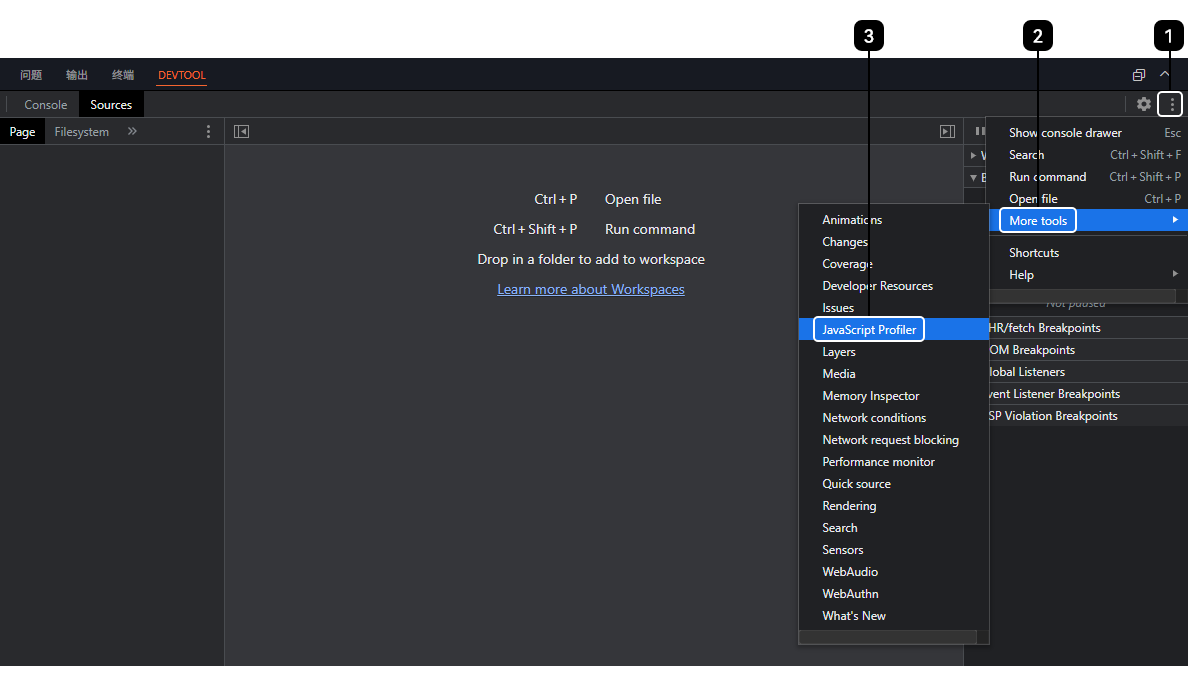
Task: Expand DOM Breakpoints section
Action: 1088,349
